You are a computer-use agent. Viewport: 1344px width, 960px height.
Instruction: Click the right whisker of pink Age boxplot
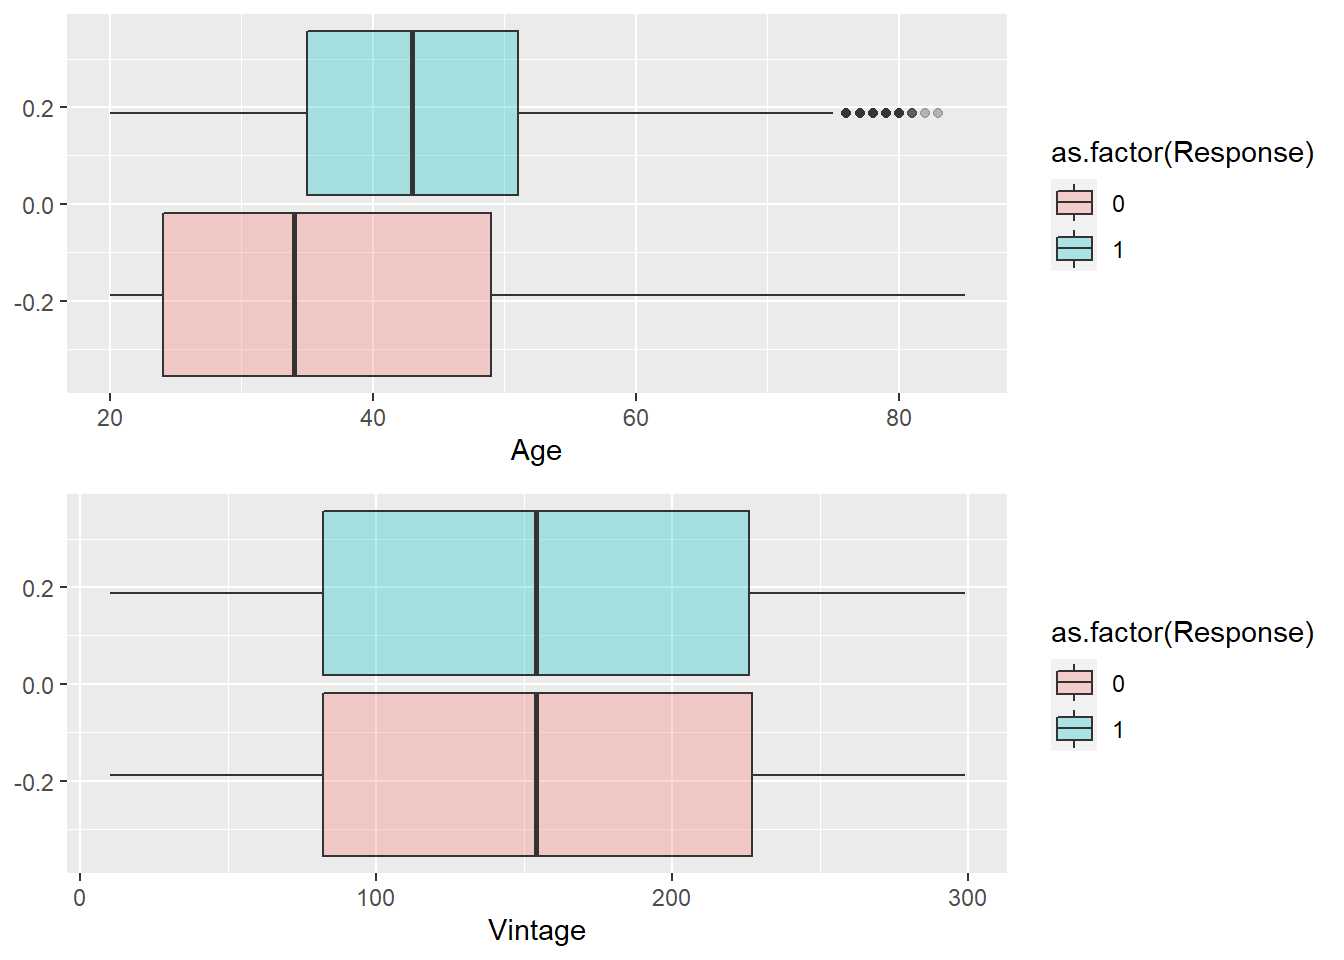click(728, 295)
